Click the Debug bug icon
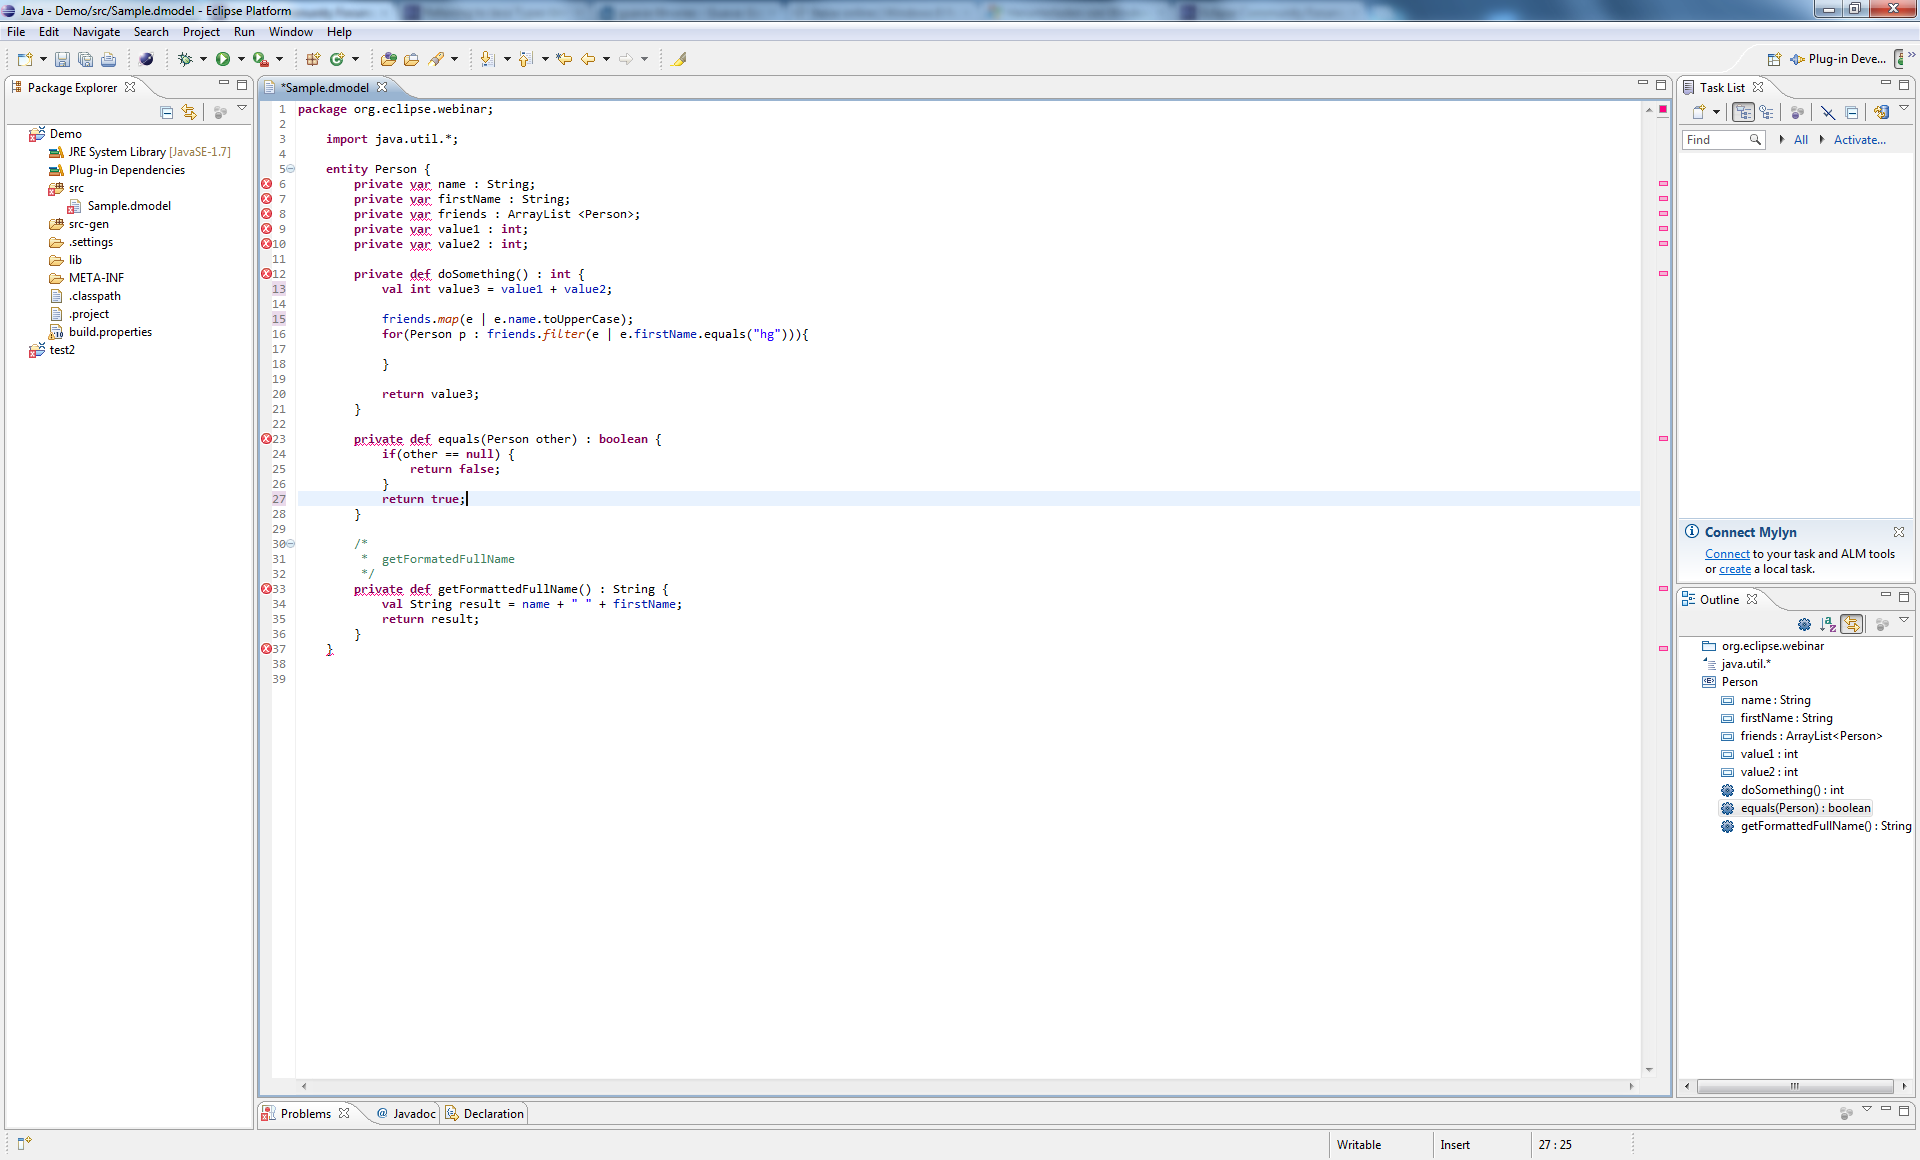Image resolution: width=1920 pixels, height=1160 pixels. pos(185,59)
